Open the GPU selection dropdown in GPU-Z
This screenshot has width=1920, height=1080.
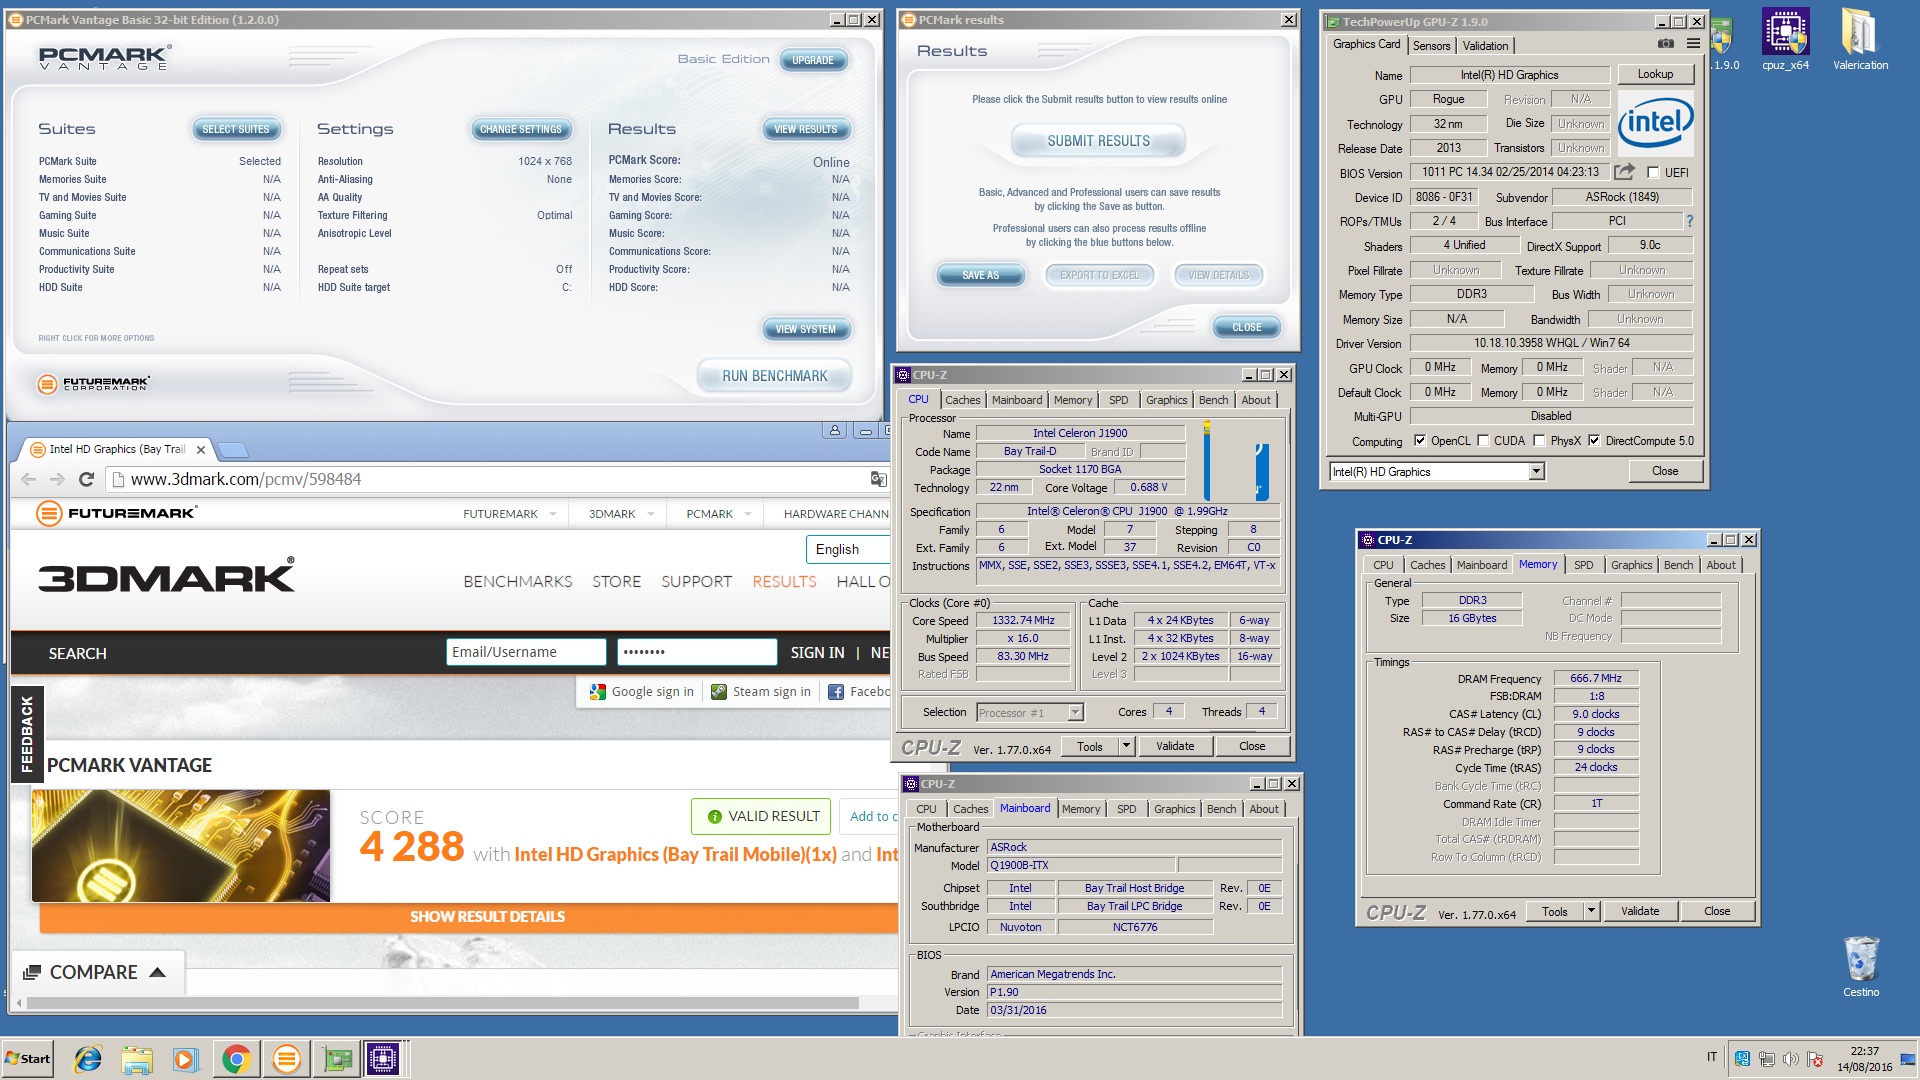point(1536,472)
